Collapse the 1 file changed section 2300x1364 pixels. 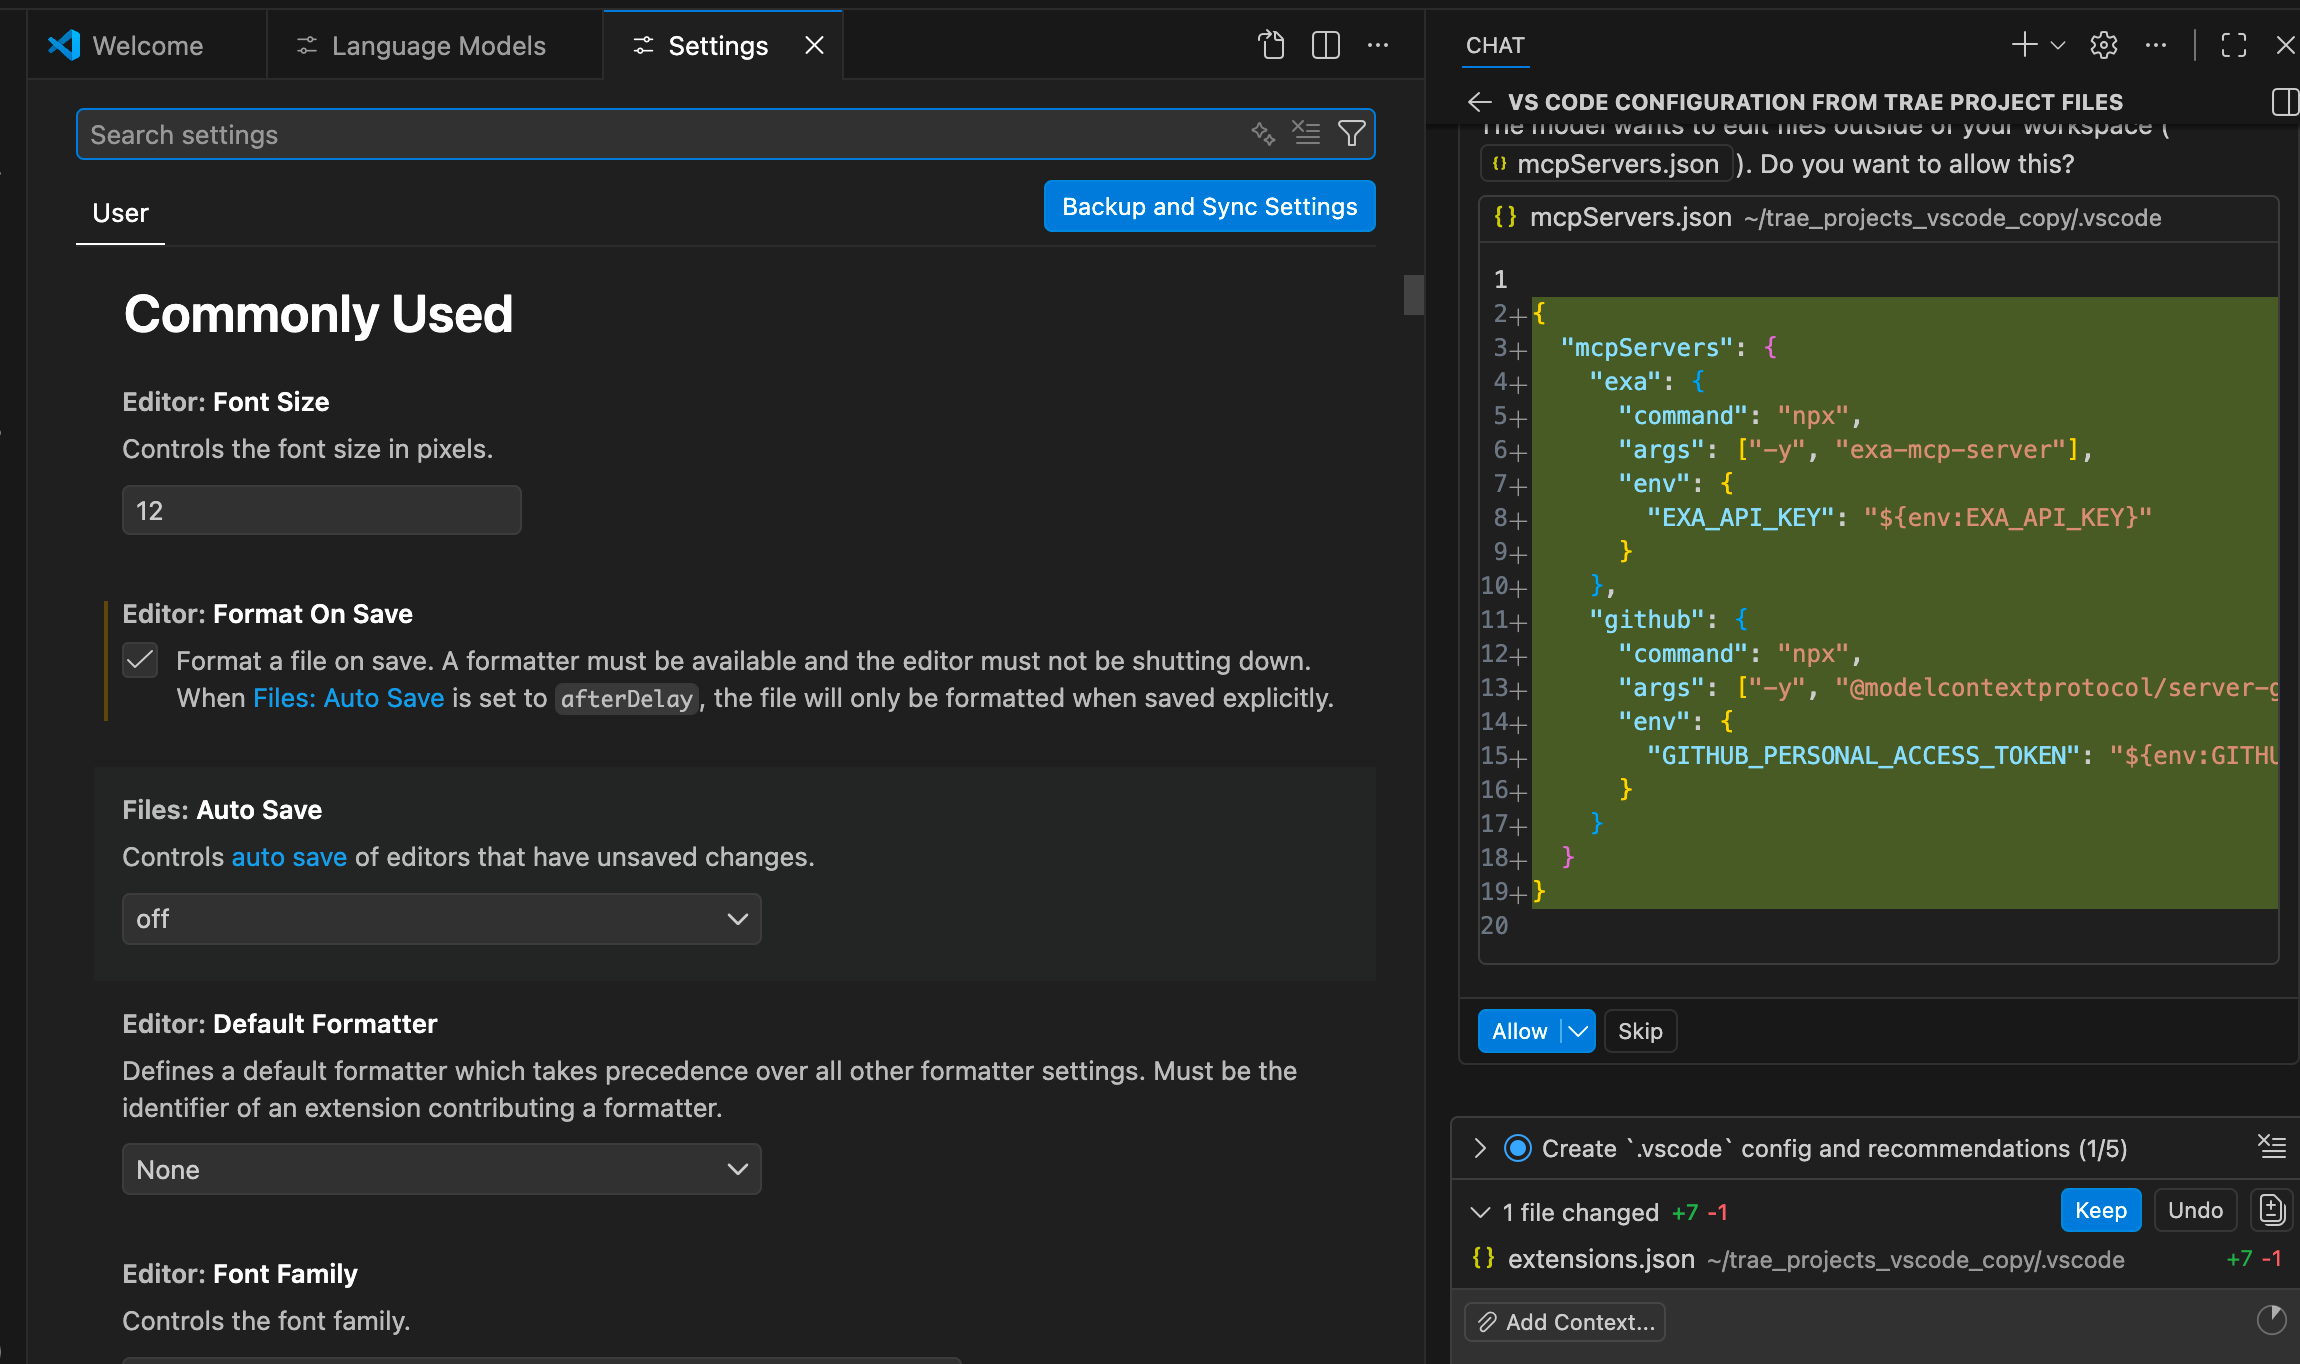[1480, 1212]
